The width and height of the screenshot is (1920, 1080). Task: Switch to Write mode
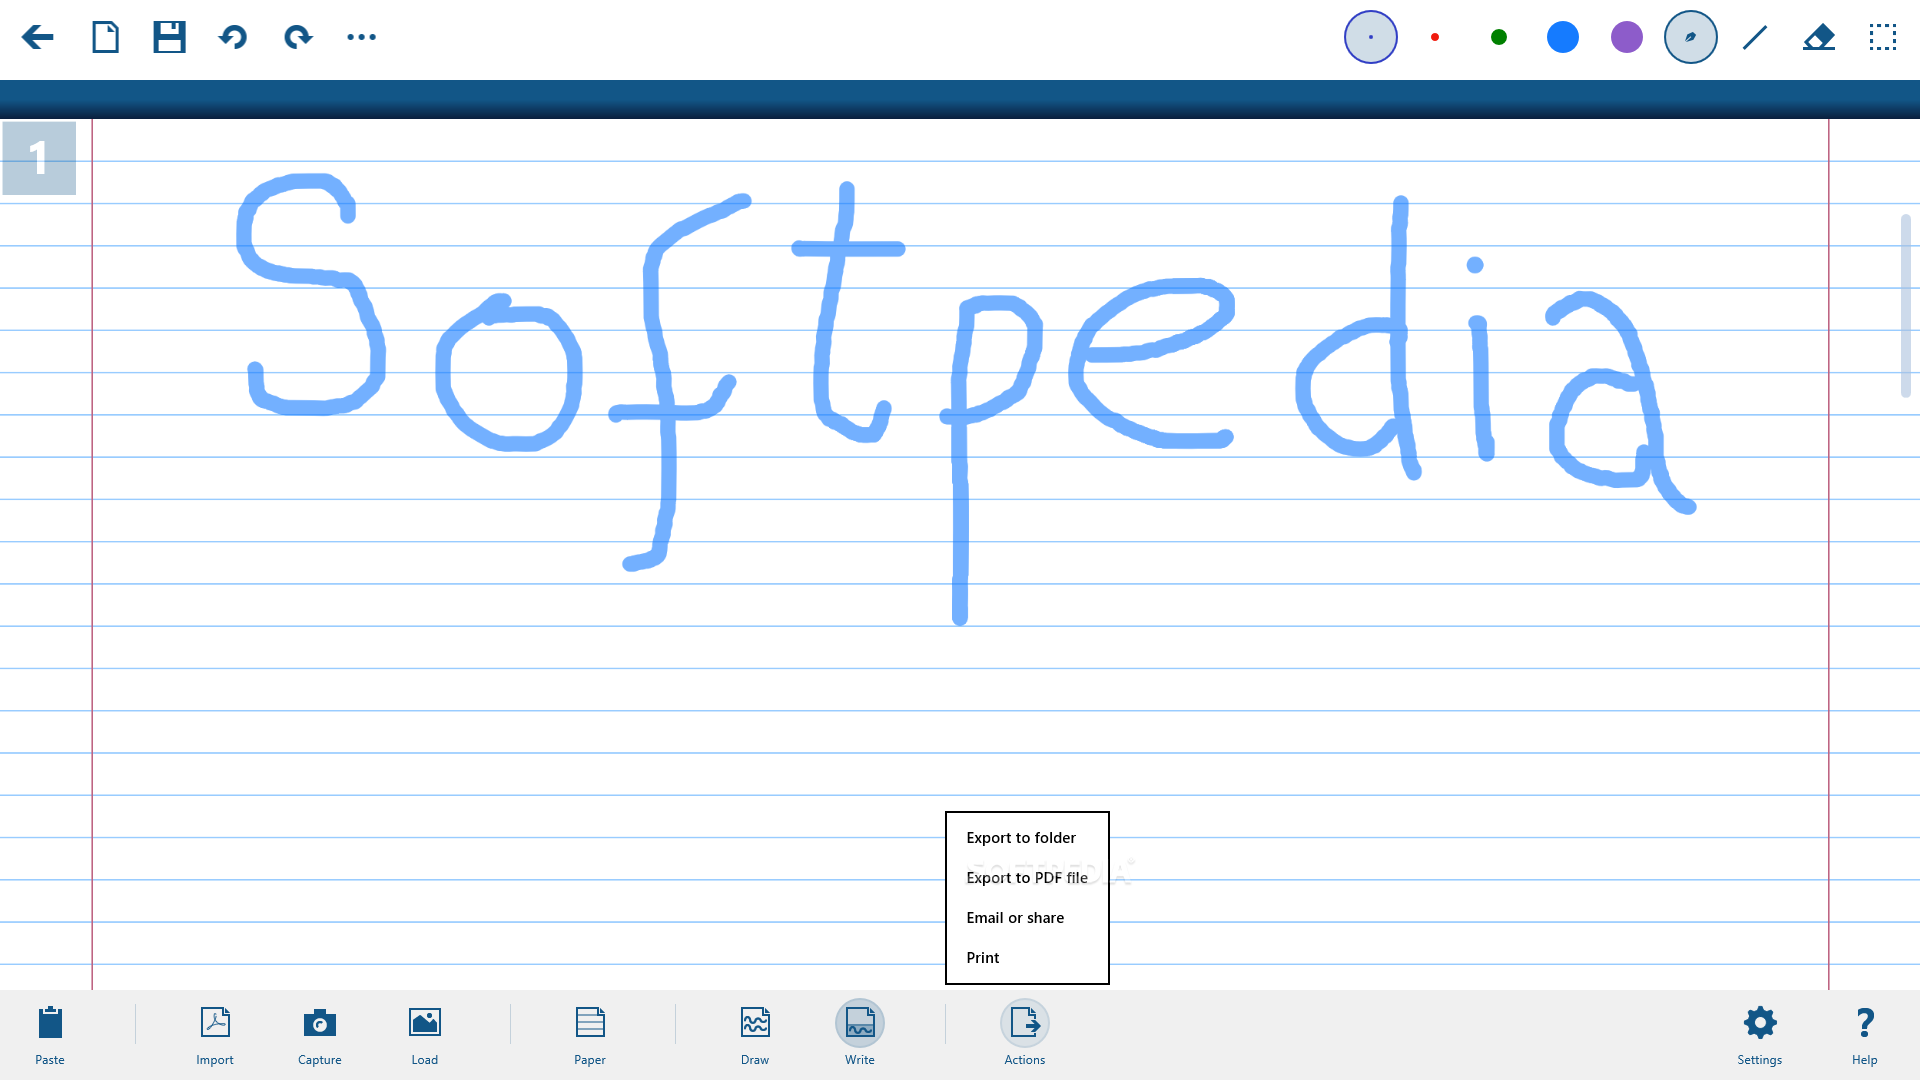pos(860,1035)
